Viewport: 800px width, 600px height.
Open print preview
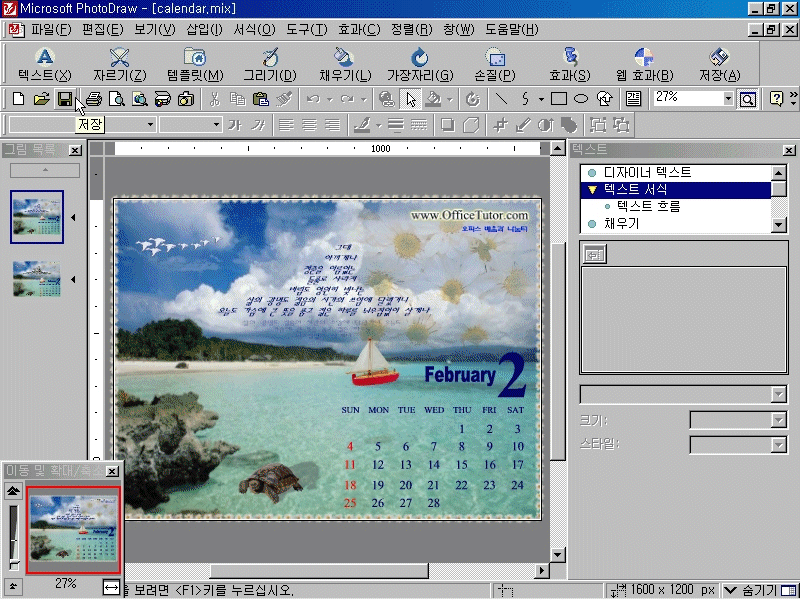point(116,98)
